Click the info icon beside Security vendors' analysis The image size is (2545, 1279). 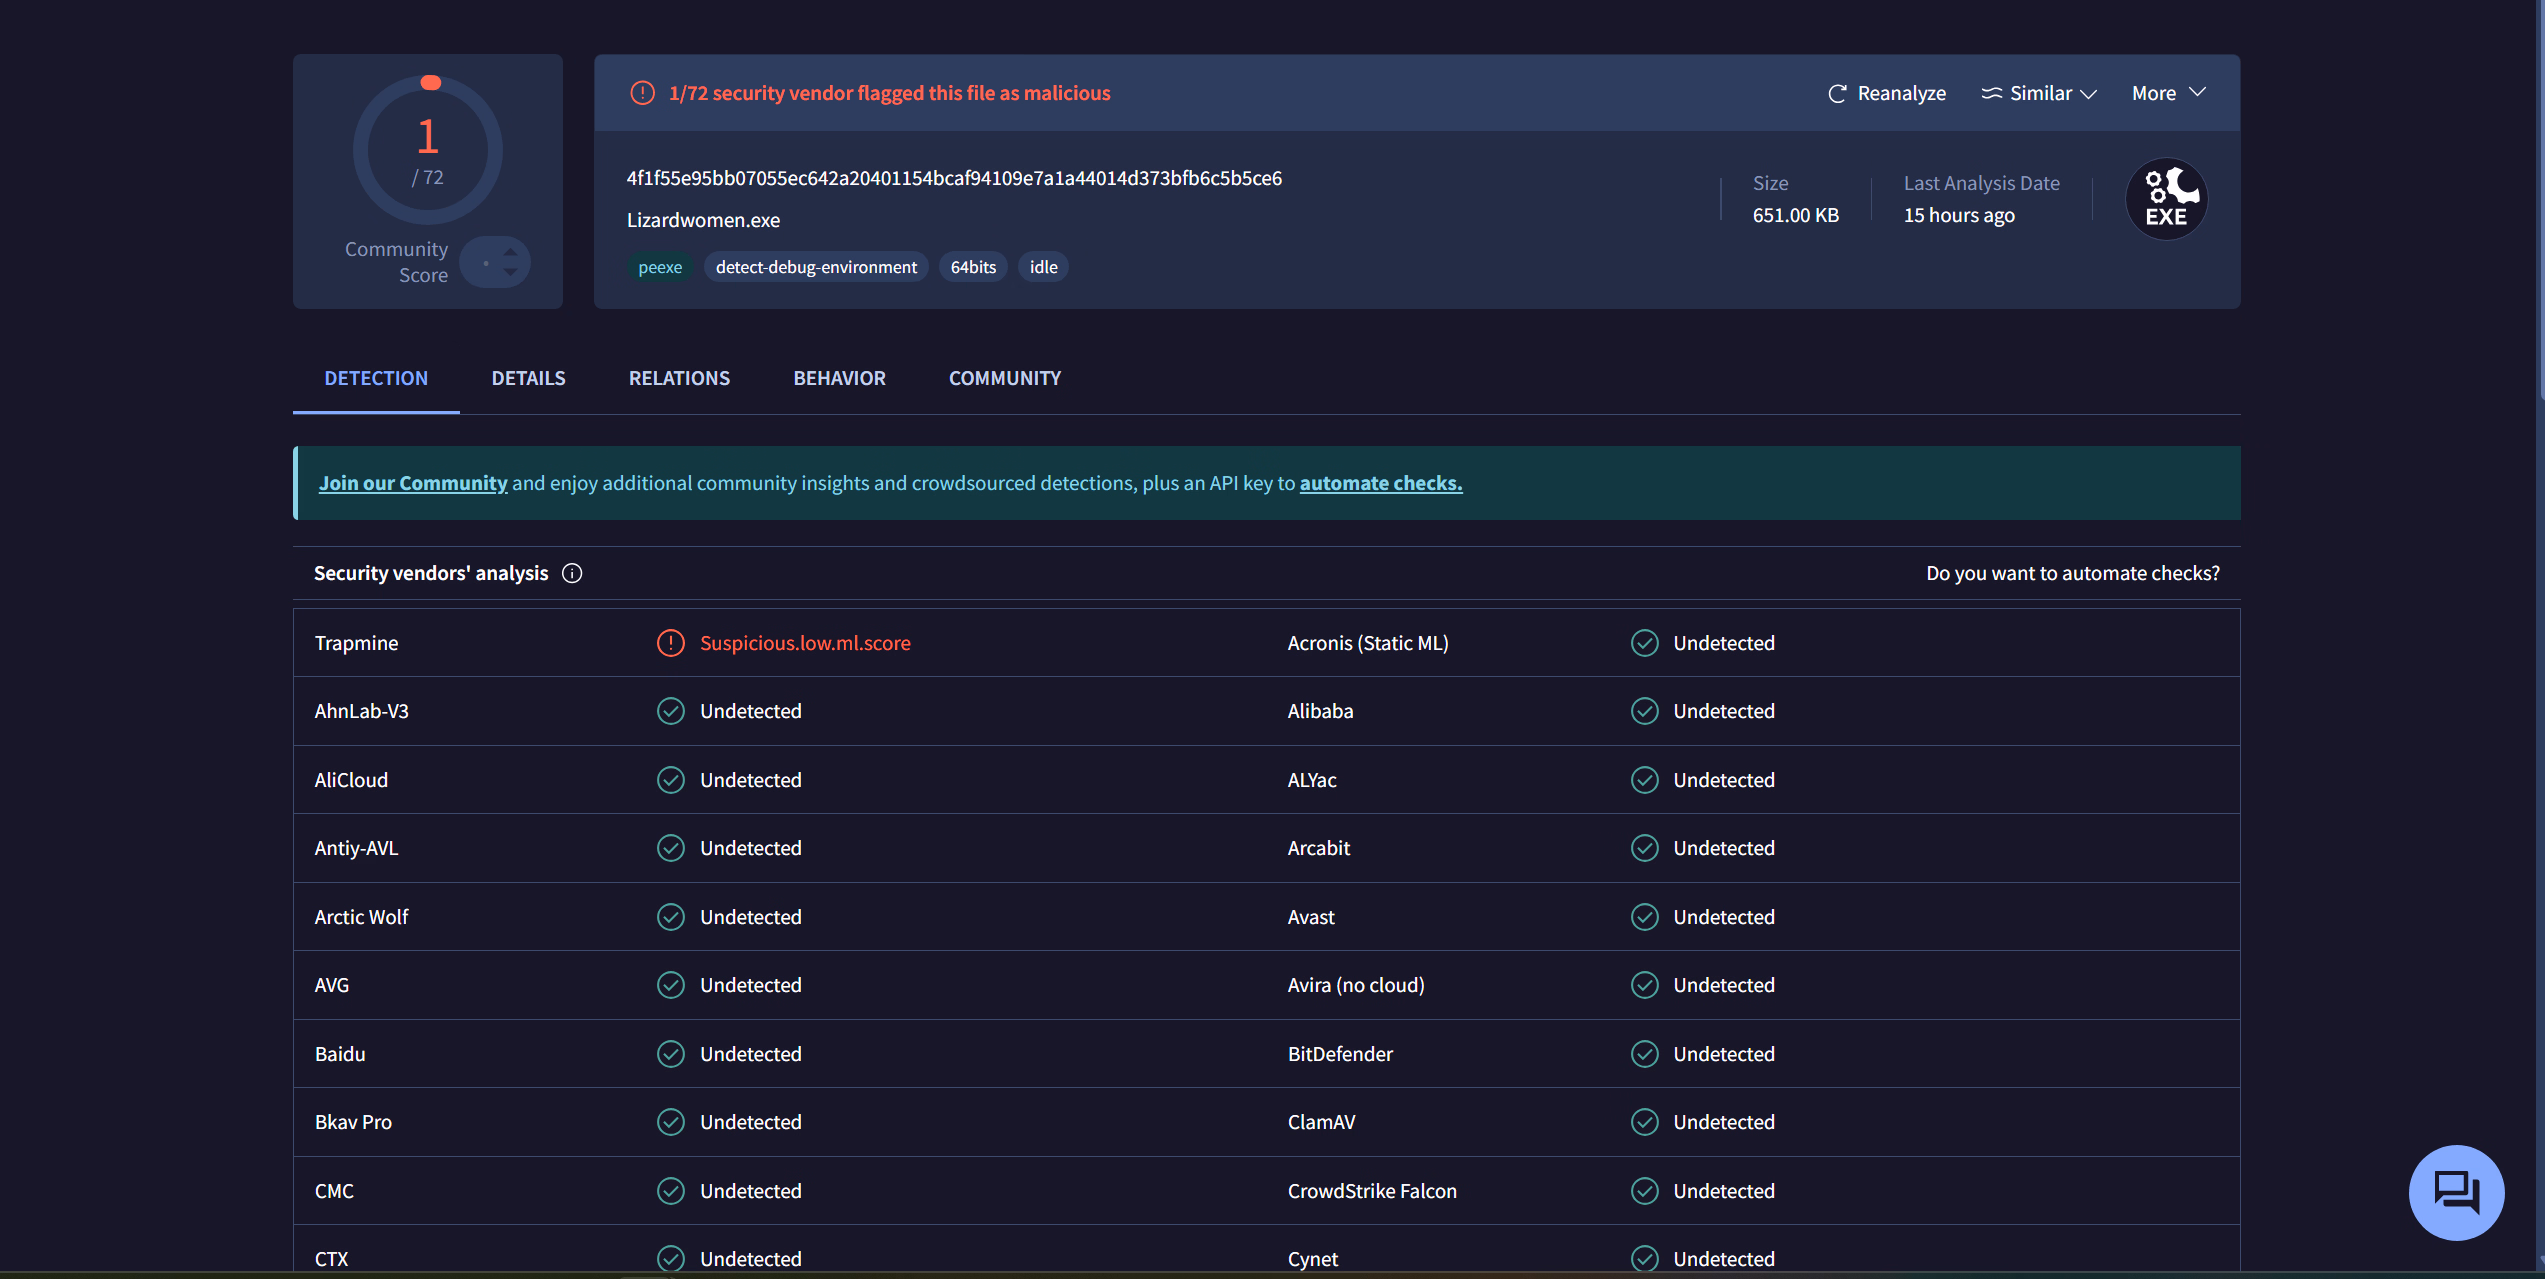[572, 573]
